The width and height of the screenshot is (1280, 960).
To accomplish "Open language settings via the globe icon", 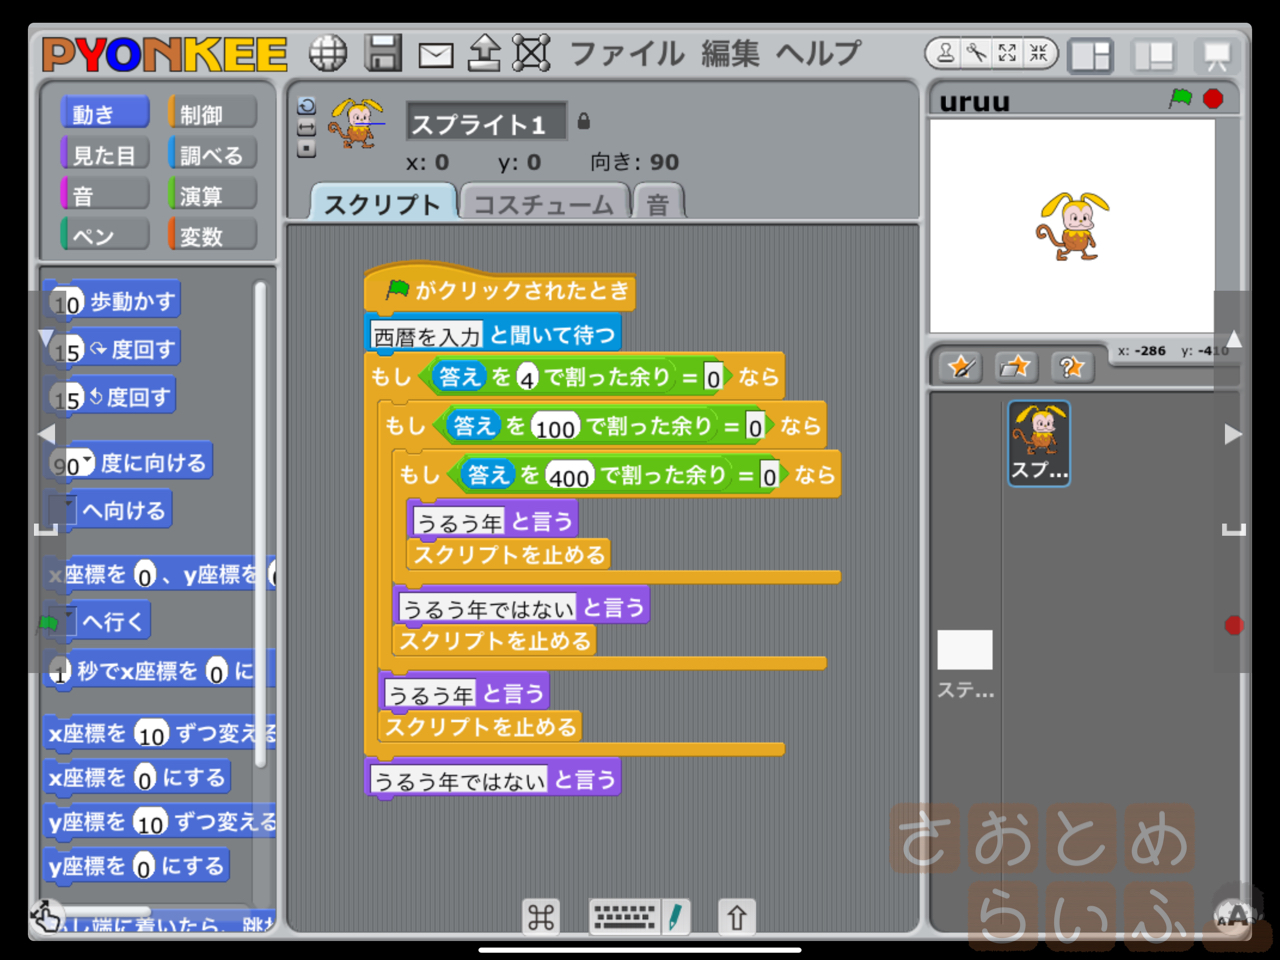I will click(x=327, y=53).
